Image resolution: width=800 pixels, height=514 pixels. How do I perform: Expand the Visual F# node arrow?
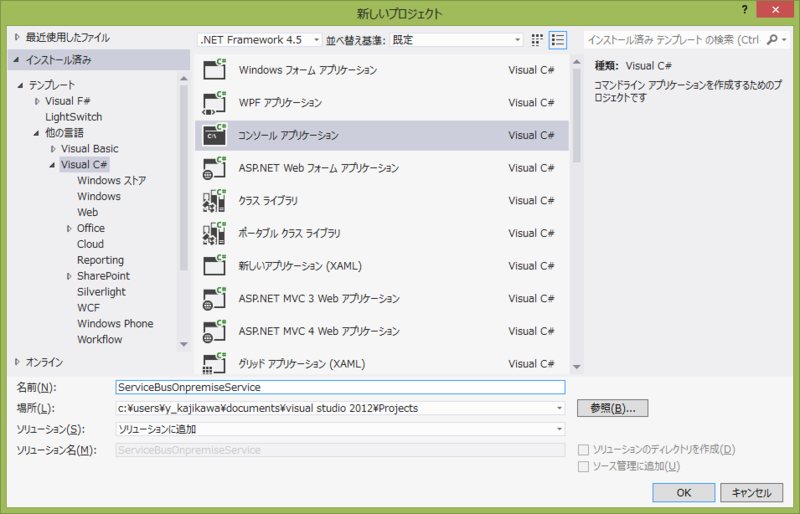37,101
